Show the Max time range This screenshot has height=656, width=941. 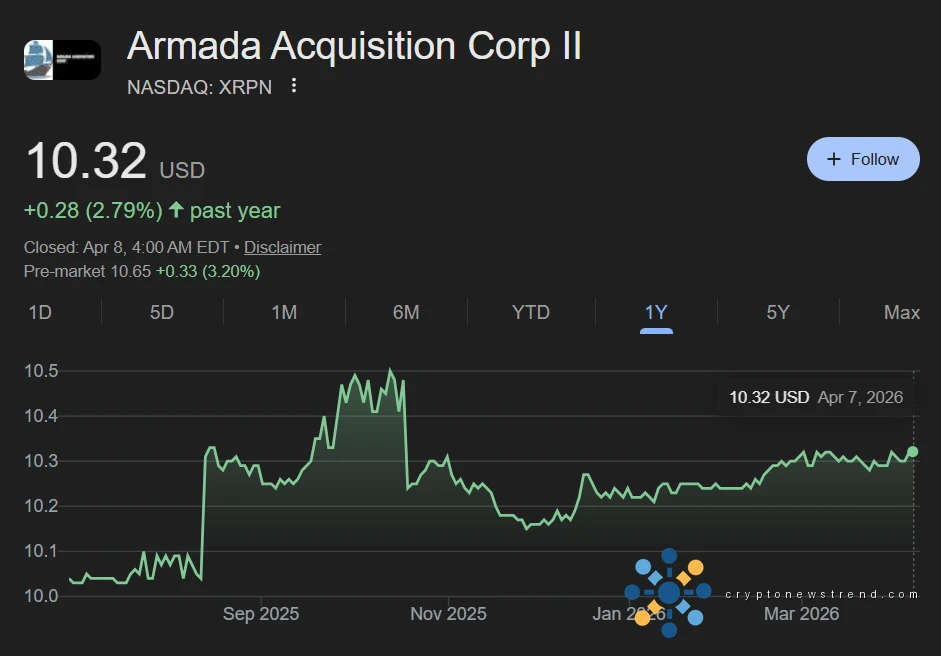[x=902, y=312]
